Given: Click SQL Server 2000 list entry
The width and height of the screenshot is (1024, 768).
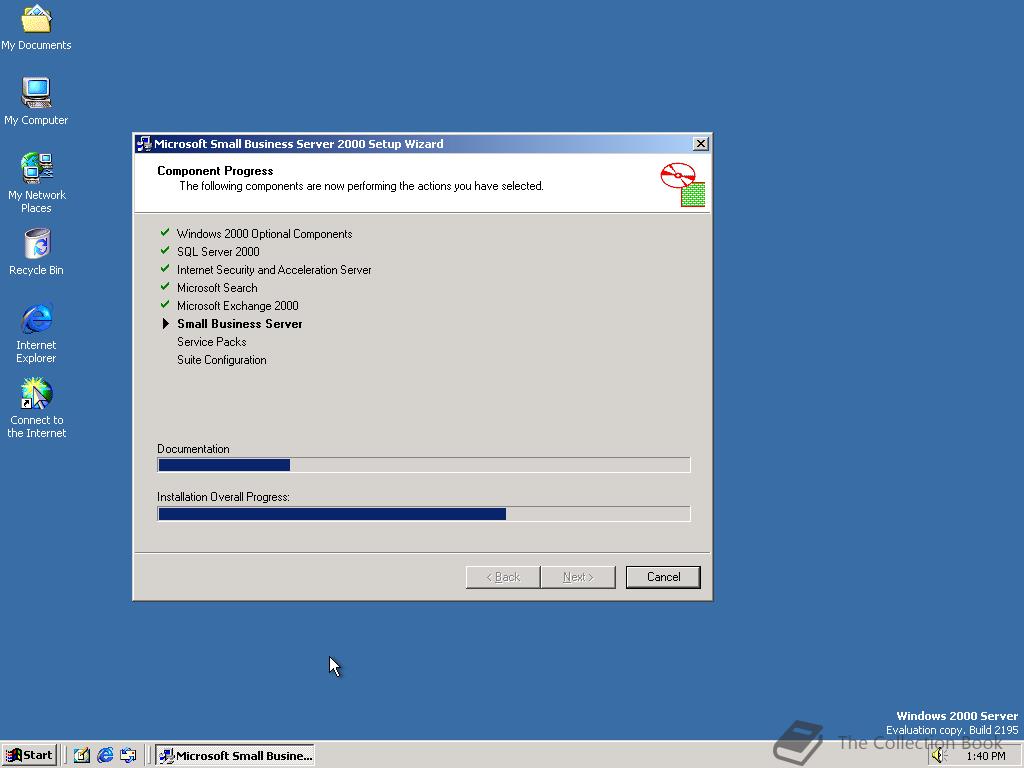Looking at the screenshot, I should [218, 251].
